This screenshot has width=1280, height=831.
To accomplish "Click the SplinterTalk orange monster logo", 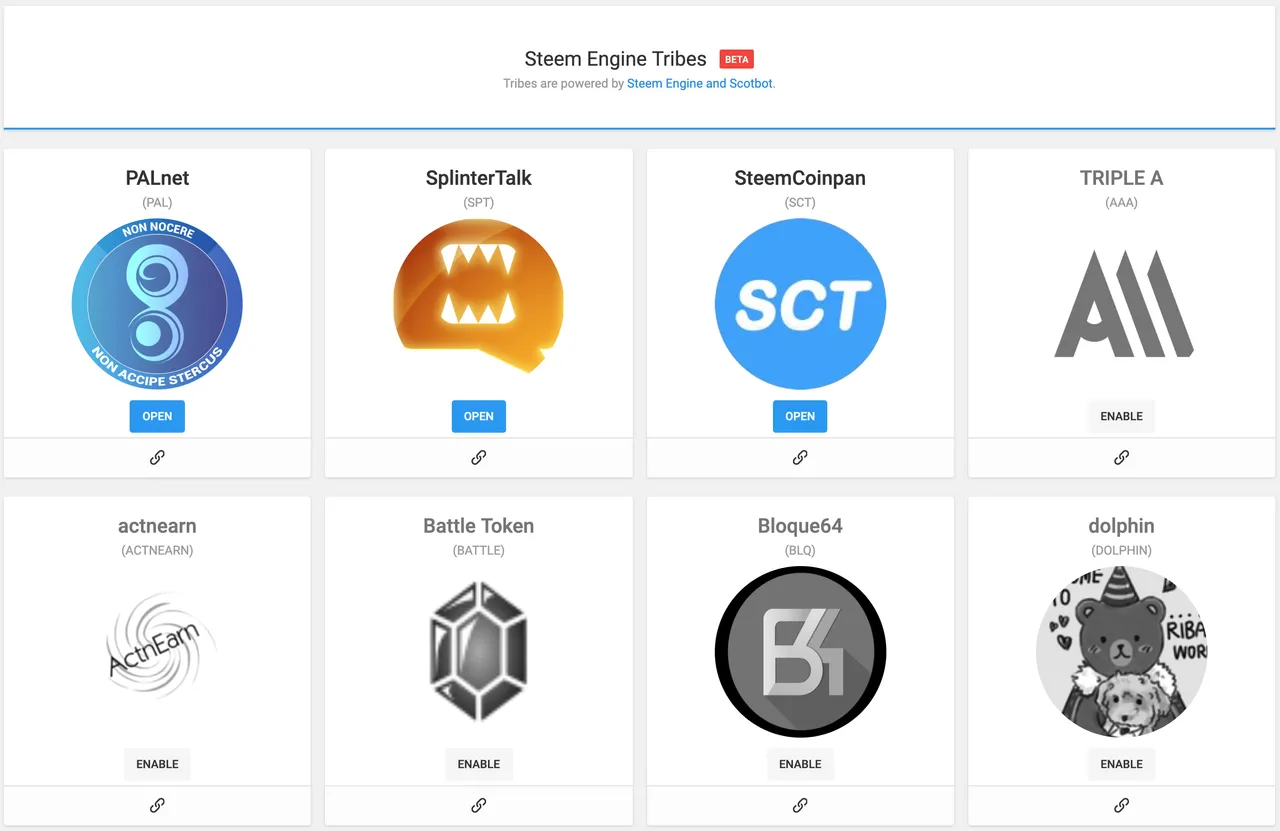I will coord(479,296).
